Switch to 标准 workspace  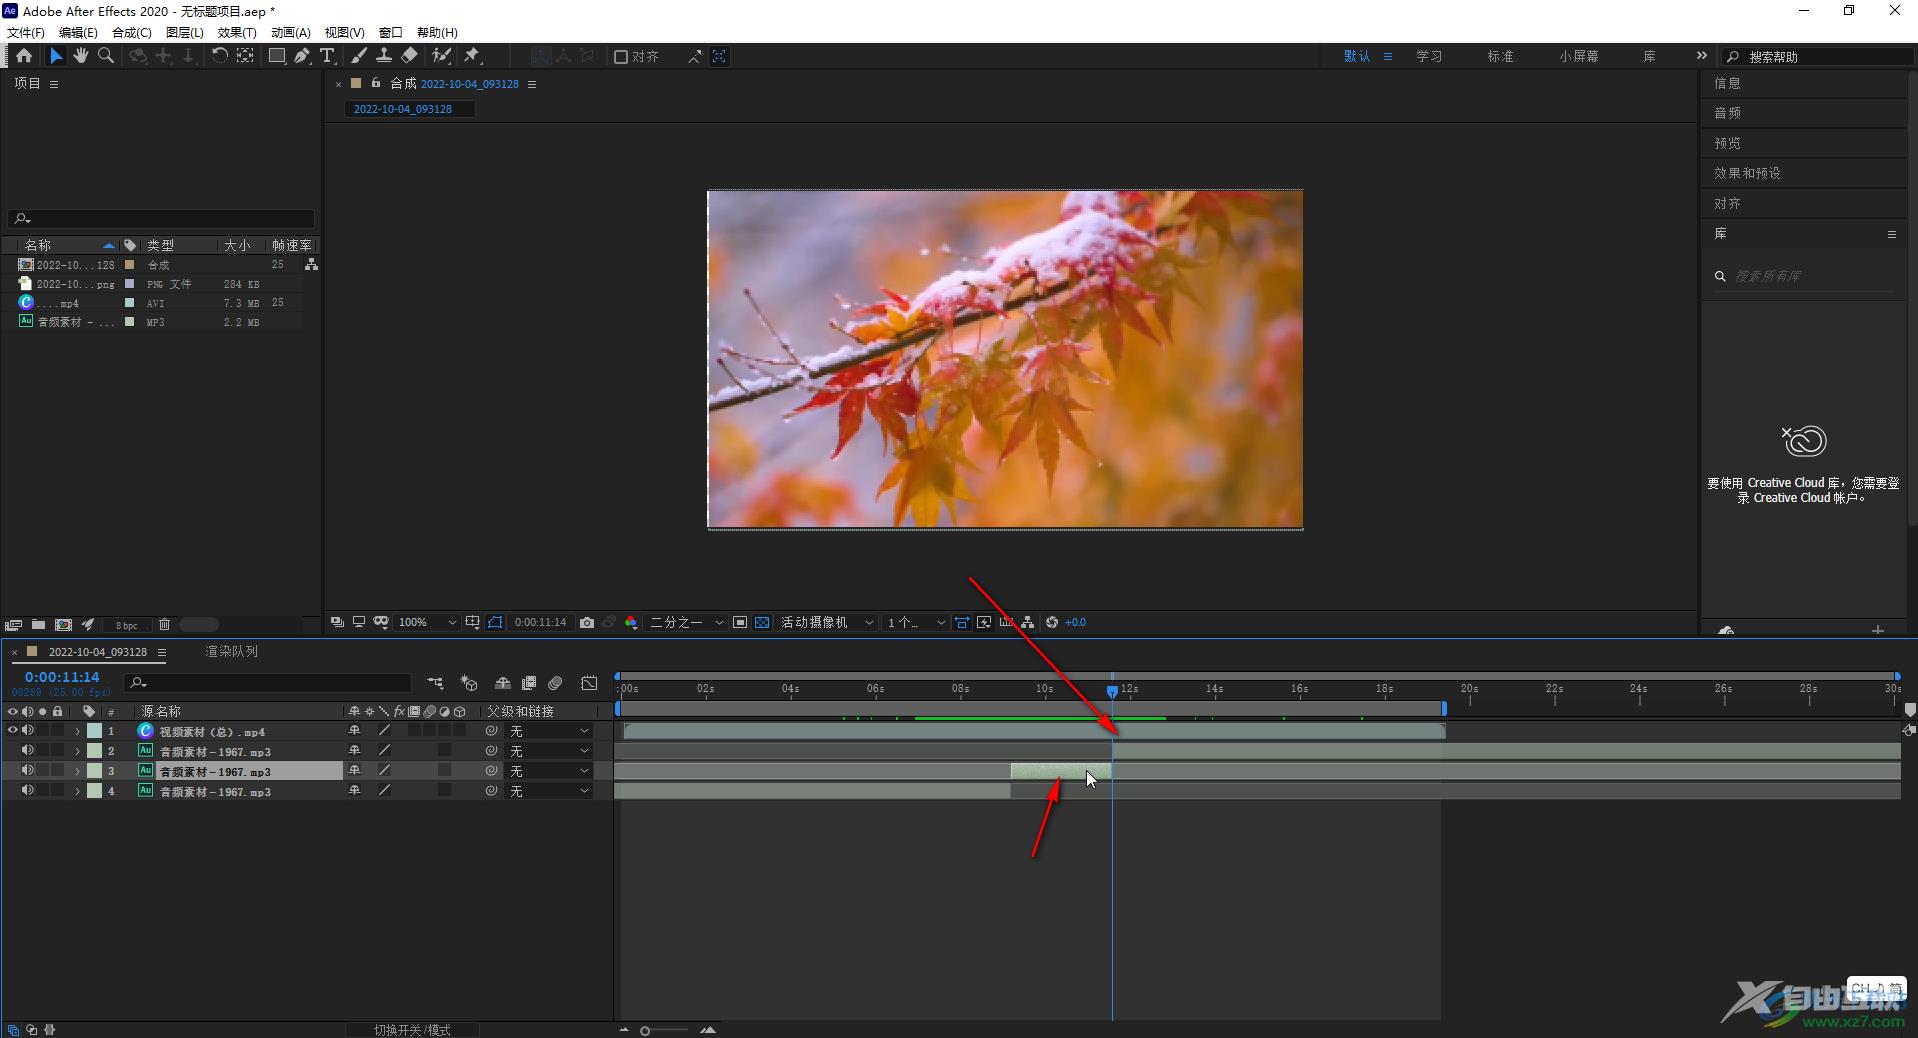pos(1500,57)
